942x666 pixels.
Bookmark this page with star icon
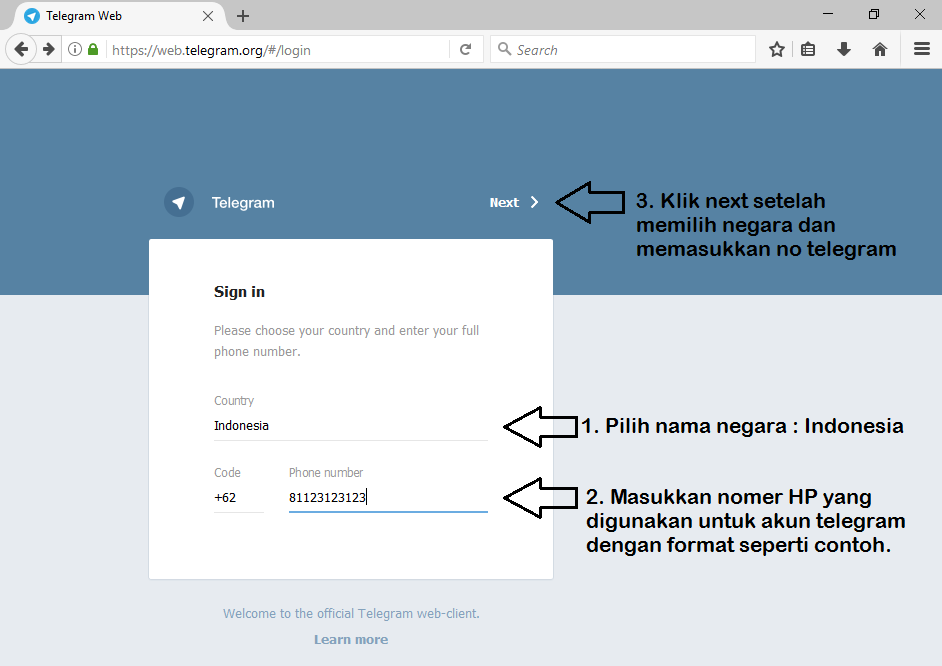tap(777, 49)
